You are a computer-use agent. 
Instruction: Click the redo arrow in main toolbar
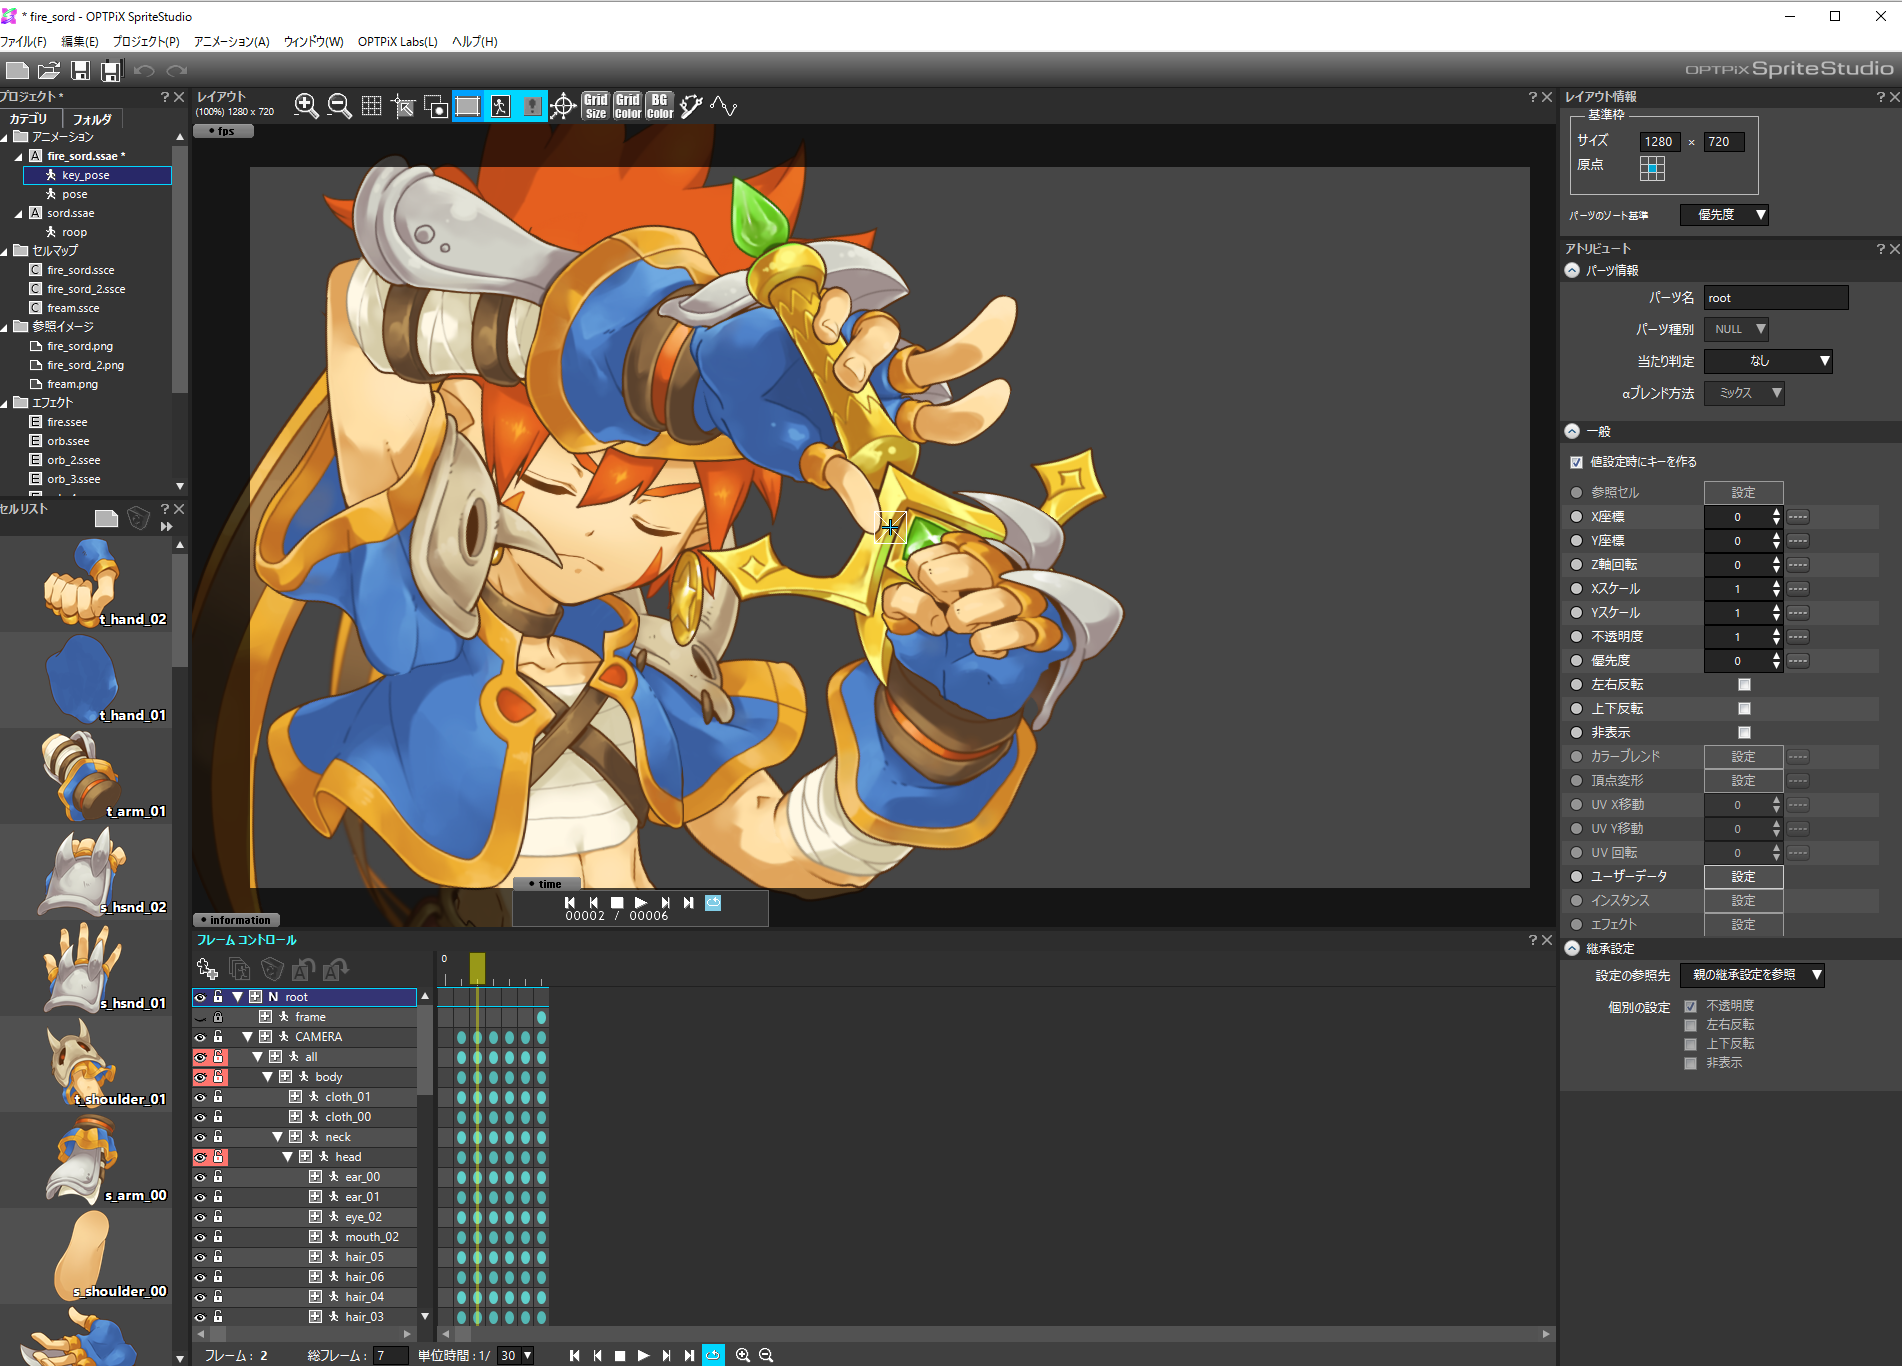coord(177,70)
